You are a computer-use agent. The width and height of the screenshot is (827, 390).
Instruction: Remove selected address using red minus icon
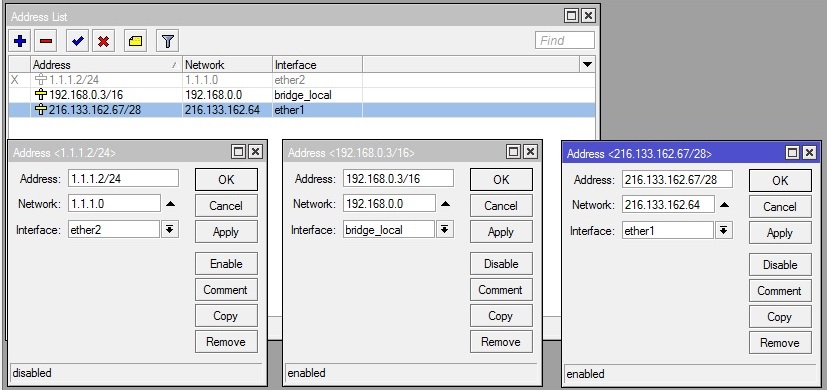coord(46,41)
